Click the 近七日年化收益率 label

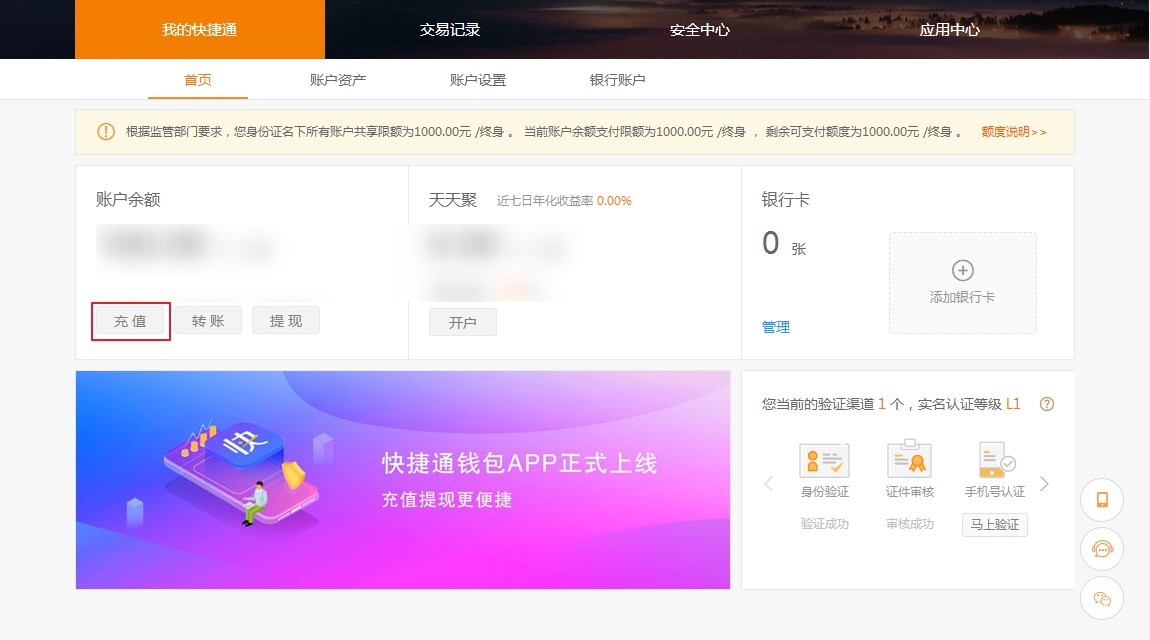pos(545,201)
